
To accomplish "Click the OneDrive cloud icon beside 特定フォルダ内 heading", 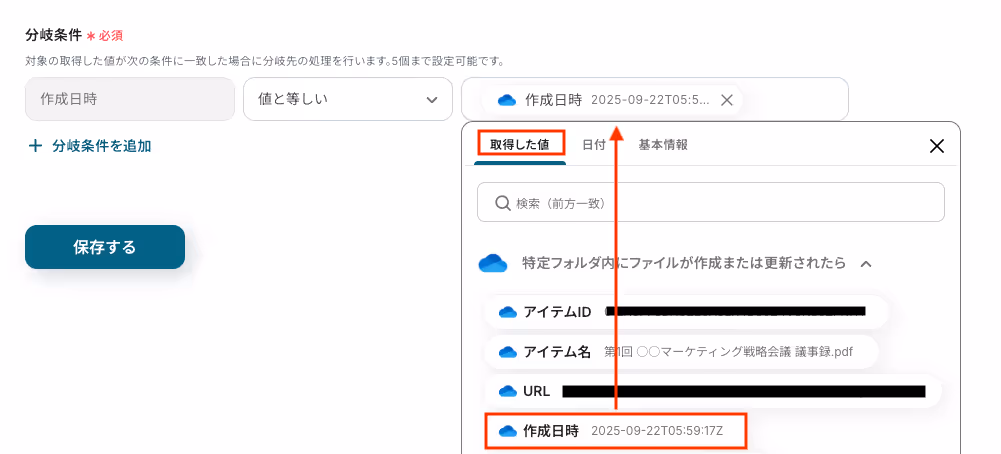I will tap(493, 263).
